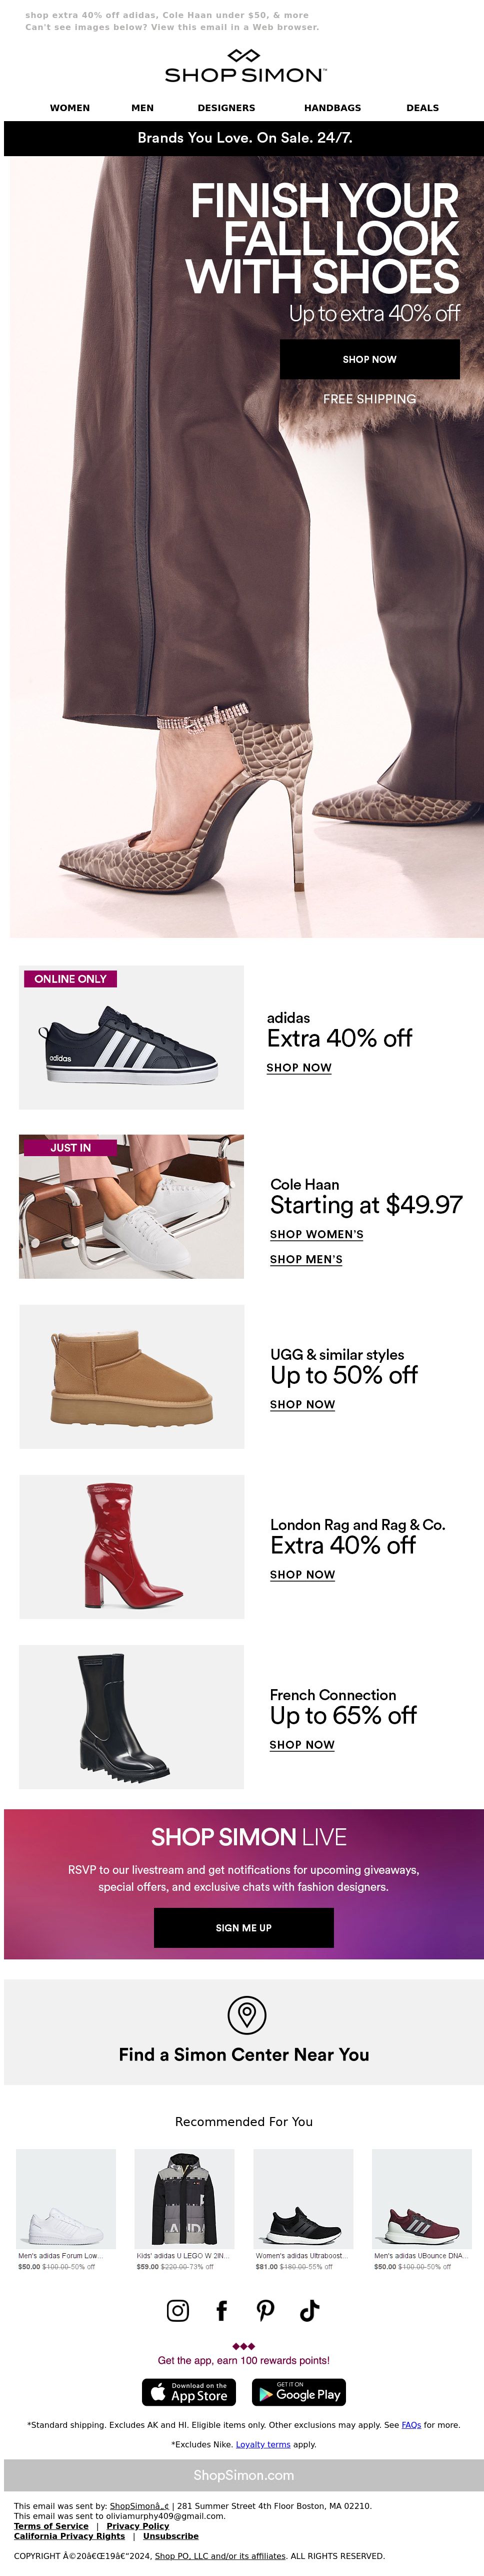
Task: Click the SHOP NOW button in hero banner
Action: pyautogui.click(x=370, y=359)
